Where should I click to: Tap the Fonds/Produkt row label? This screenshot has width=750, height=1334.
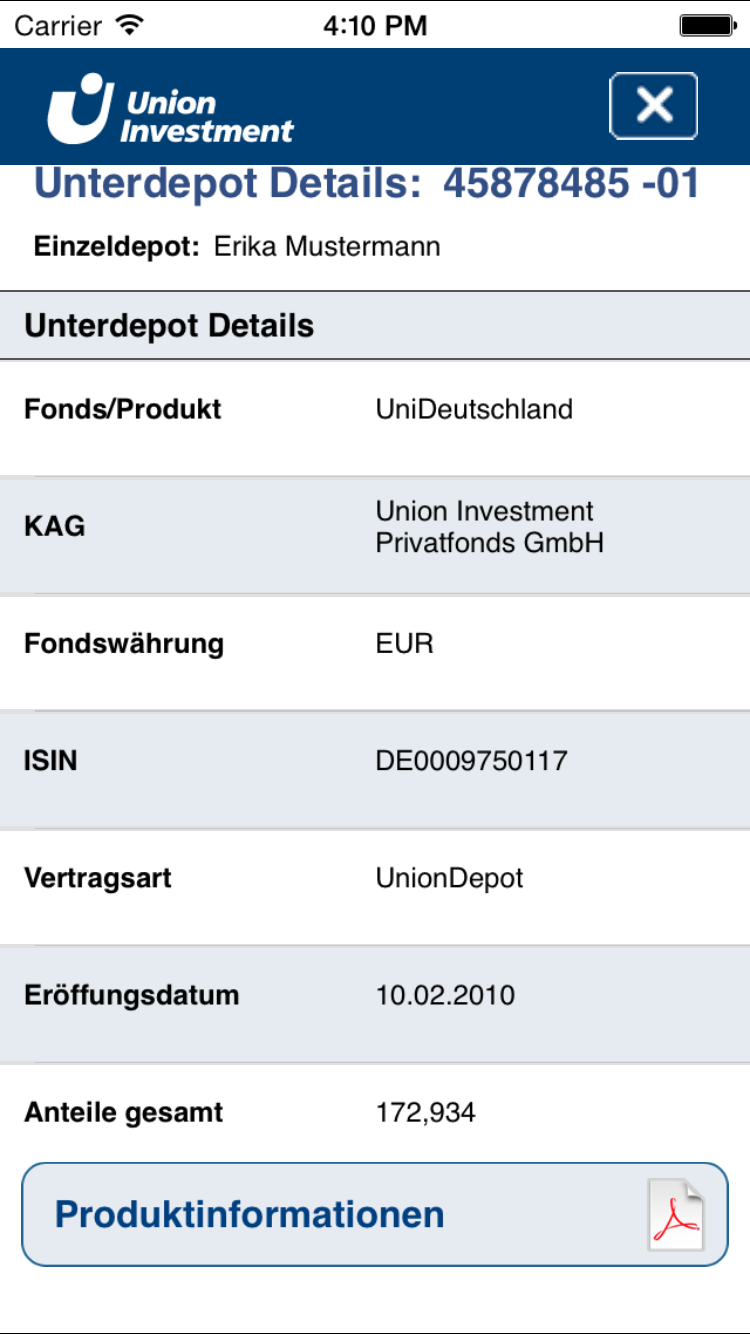(x=123, y=409)
